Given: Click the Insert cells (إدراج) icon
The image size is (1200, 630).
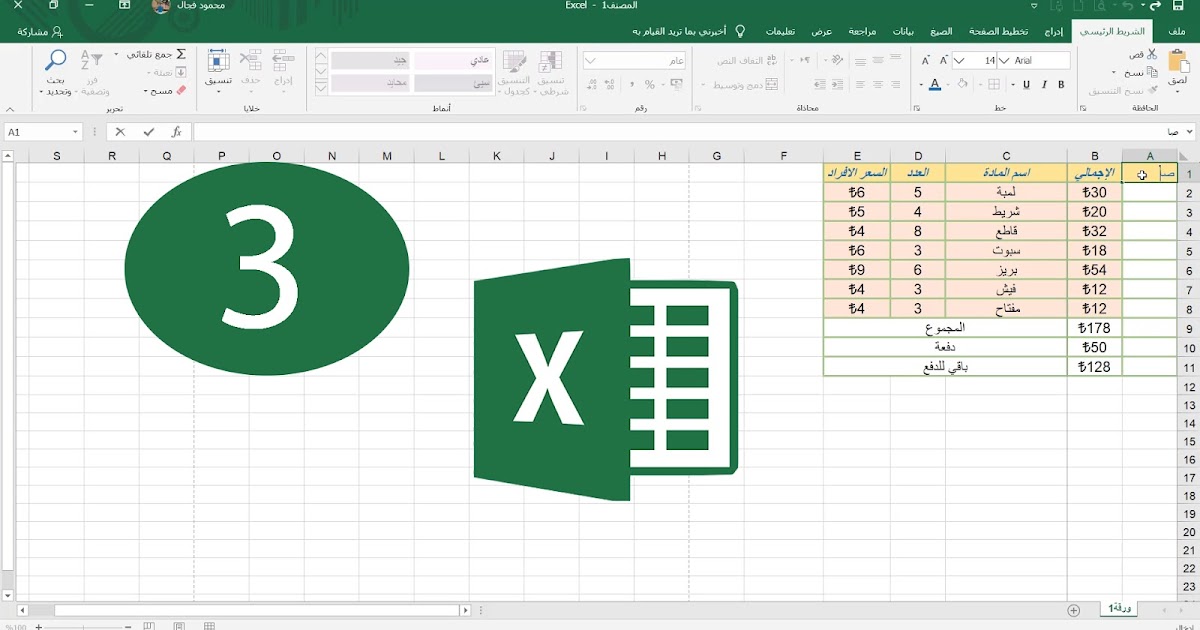Looking at the screenshot, I should 283,60.
